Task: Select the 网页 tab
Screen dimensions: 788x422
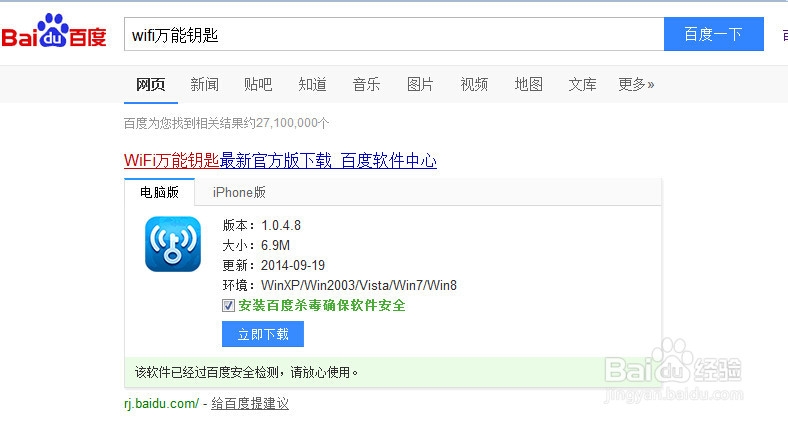Action: pos(150,84)
